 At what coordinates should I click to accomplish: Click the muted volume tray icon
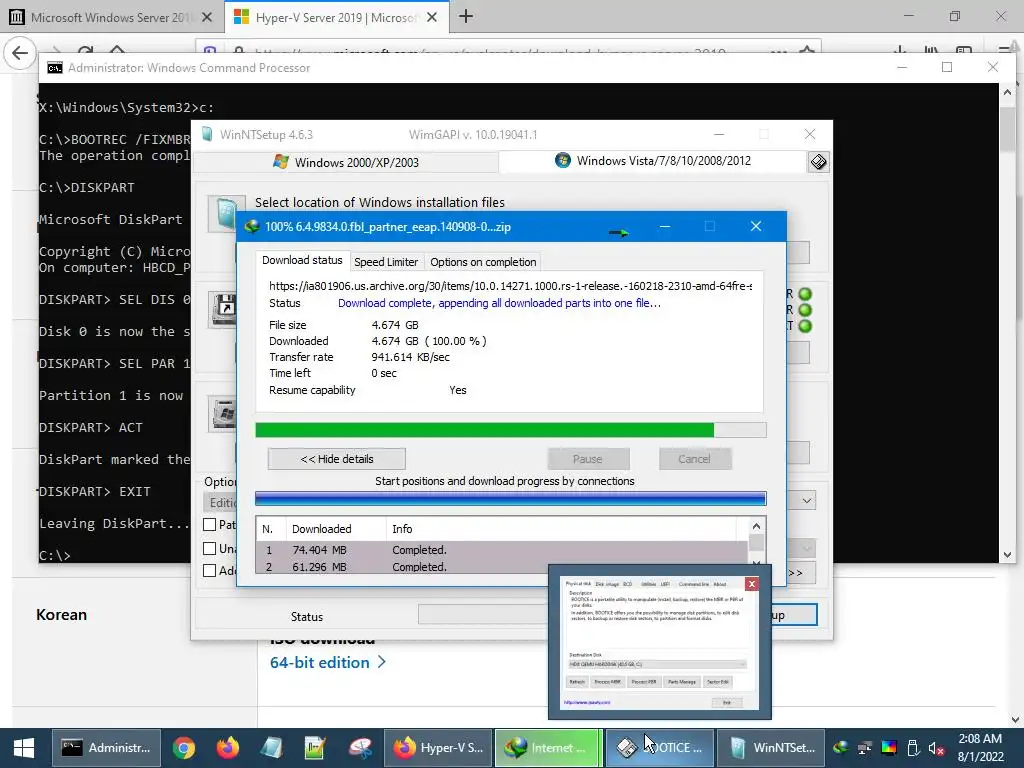click(936, 748)
